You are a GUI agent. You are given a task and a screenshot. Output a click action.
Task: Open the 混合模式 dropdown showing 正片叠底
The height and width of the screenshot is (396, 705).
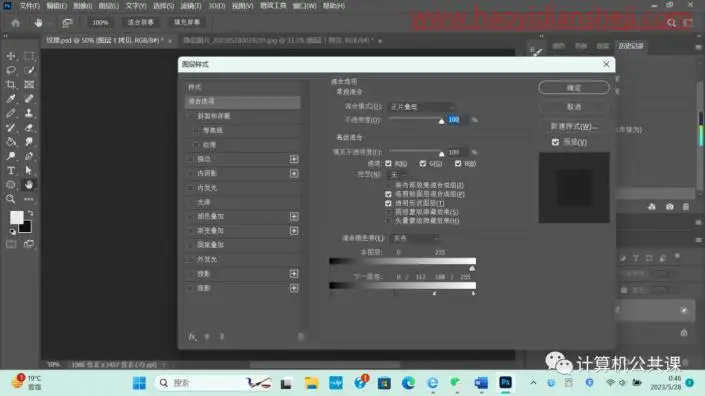[x=422, y=107]
